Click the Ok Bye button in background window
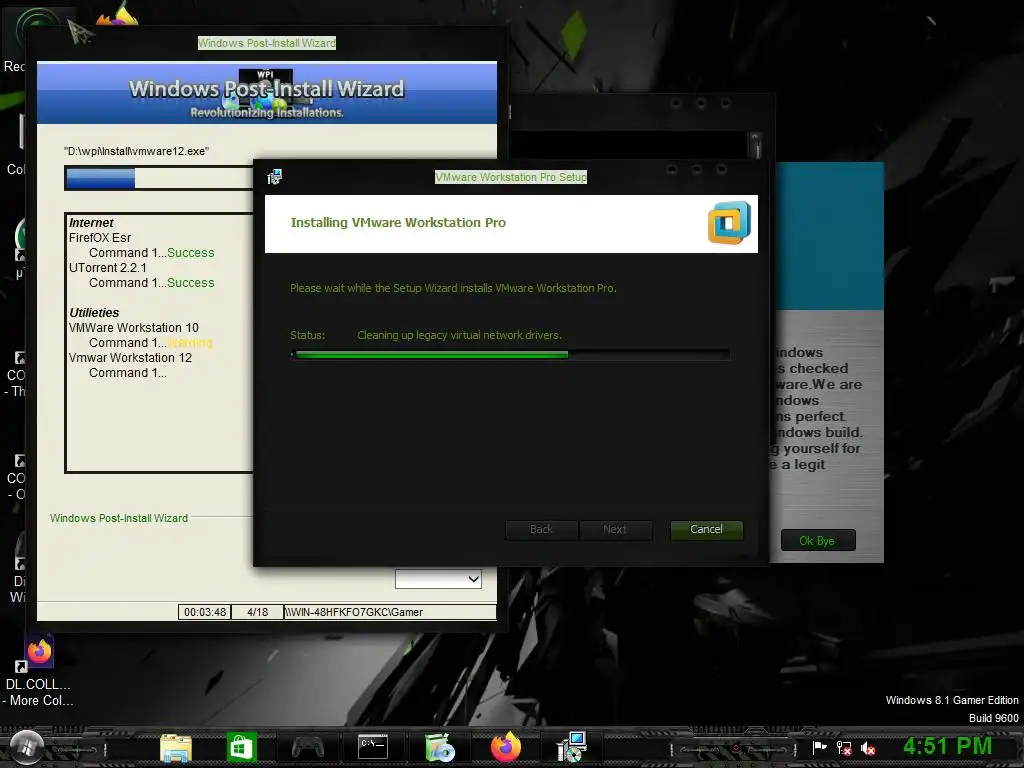Image resolution: width=1024 pixels, height=768 pixels. click(818, 541)
